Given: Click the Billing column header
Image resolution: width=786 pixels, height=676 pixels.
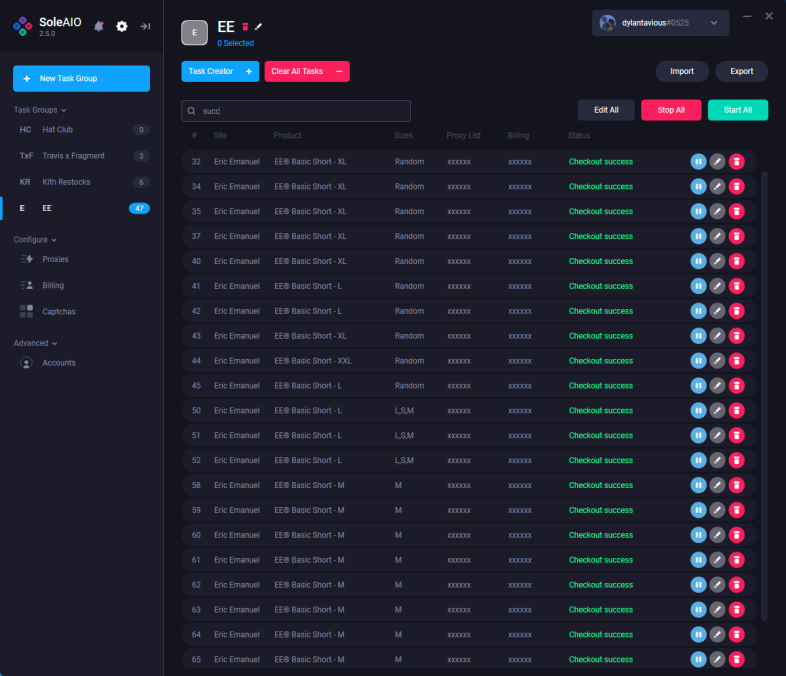Looking at the screenshot, I should pos(518,135).
